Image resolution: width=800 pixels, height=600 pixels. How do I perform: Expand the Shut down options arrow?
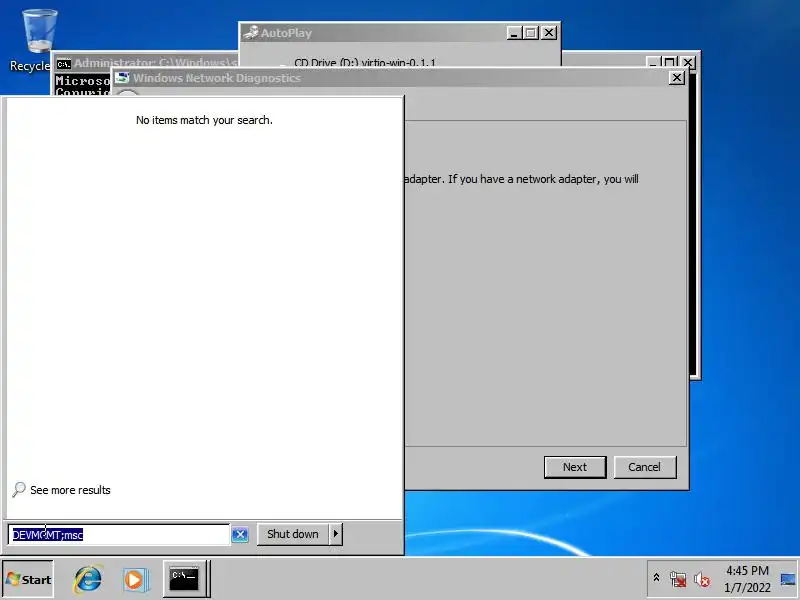(x=336, y=534)
